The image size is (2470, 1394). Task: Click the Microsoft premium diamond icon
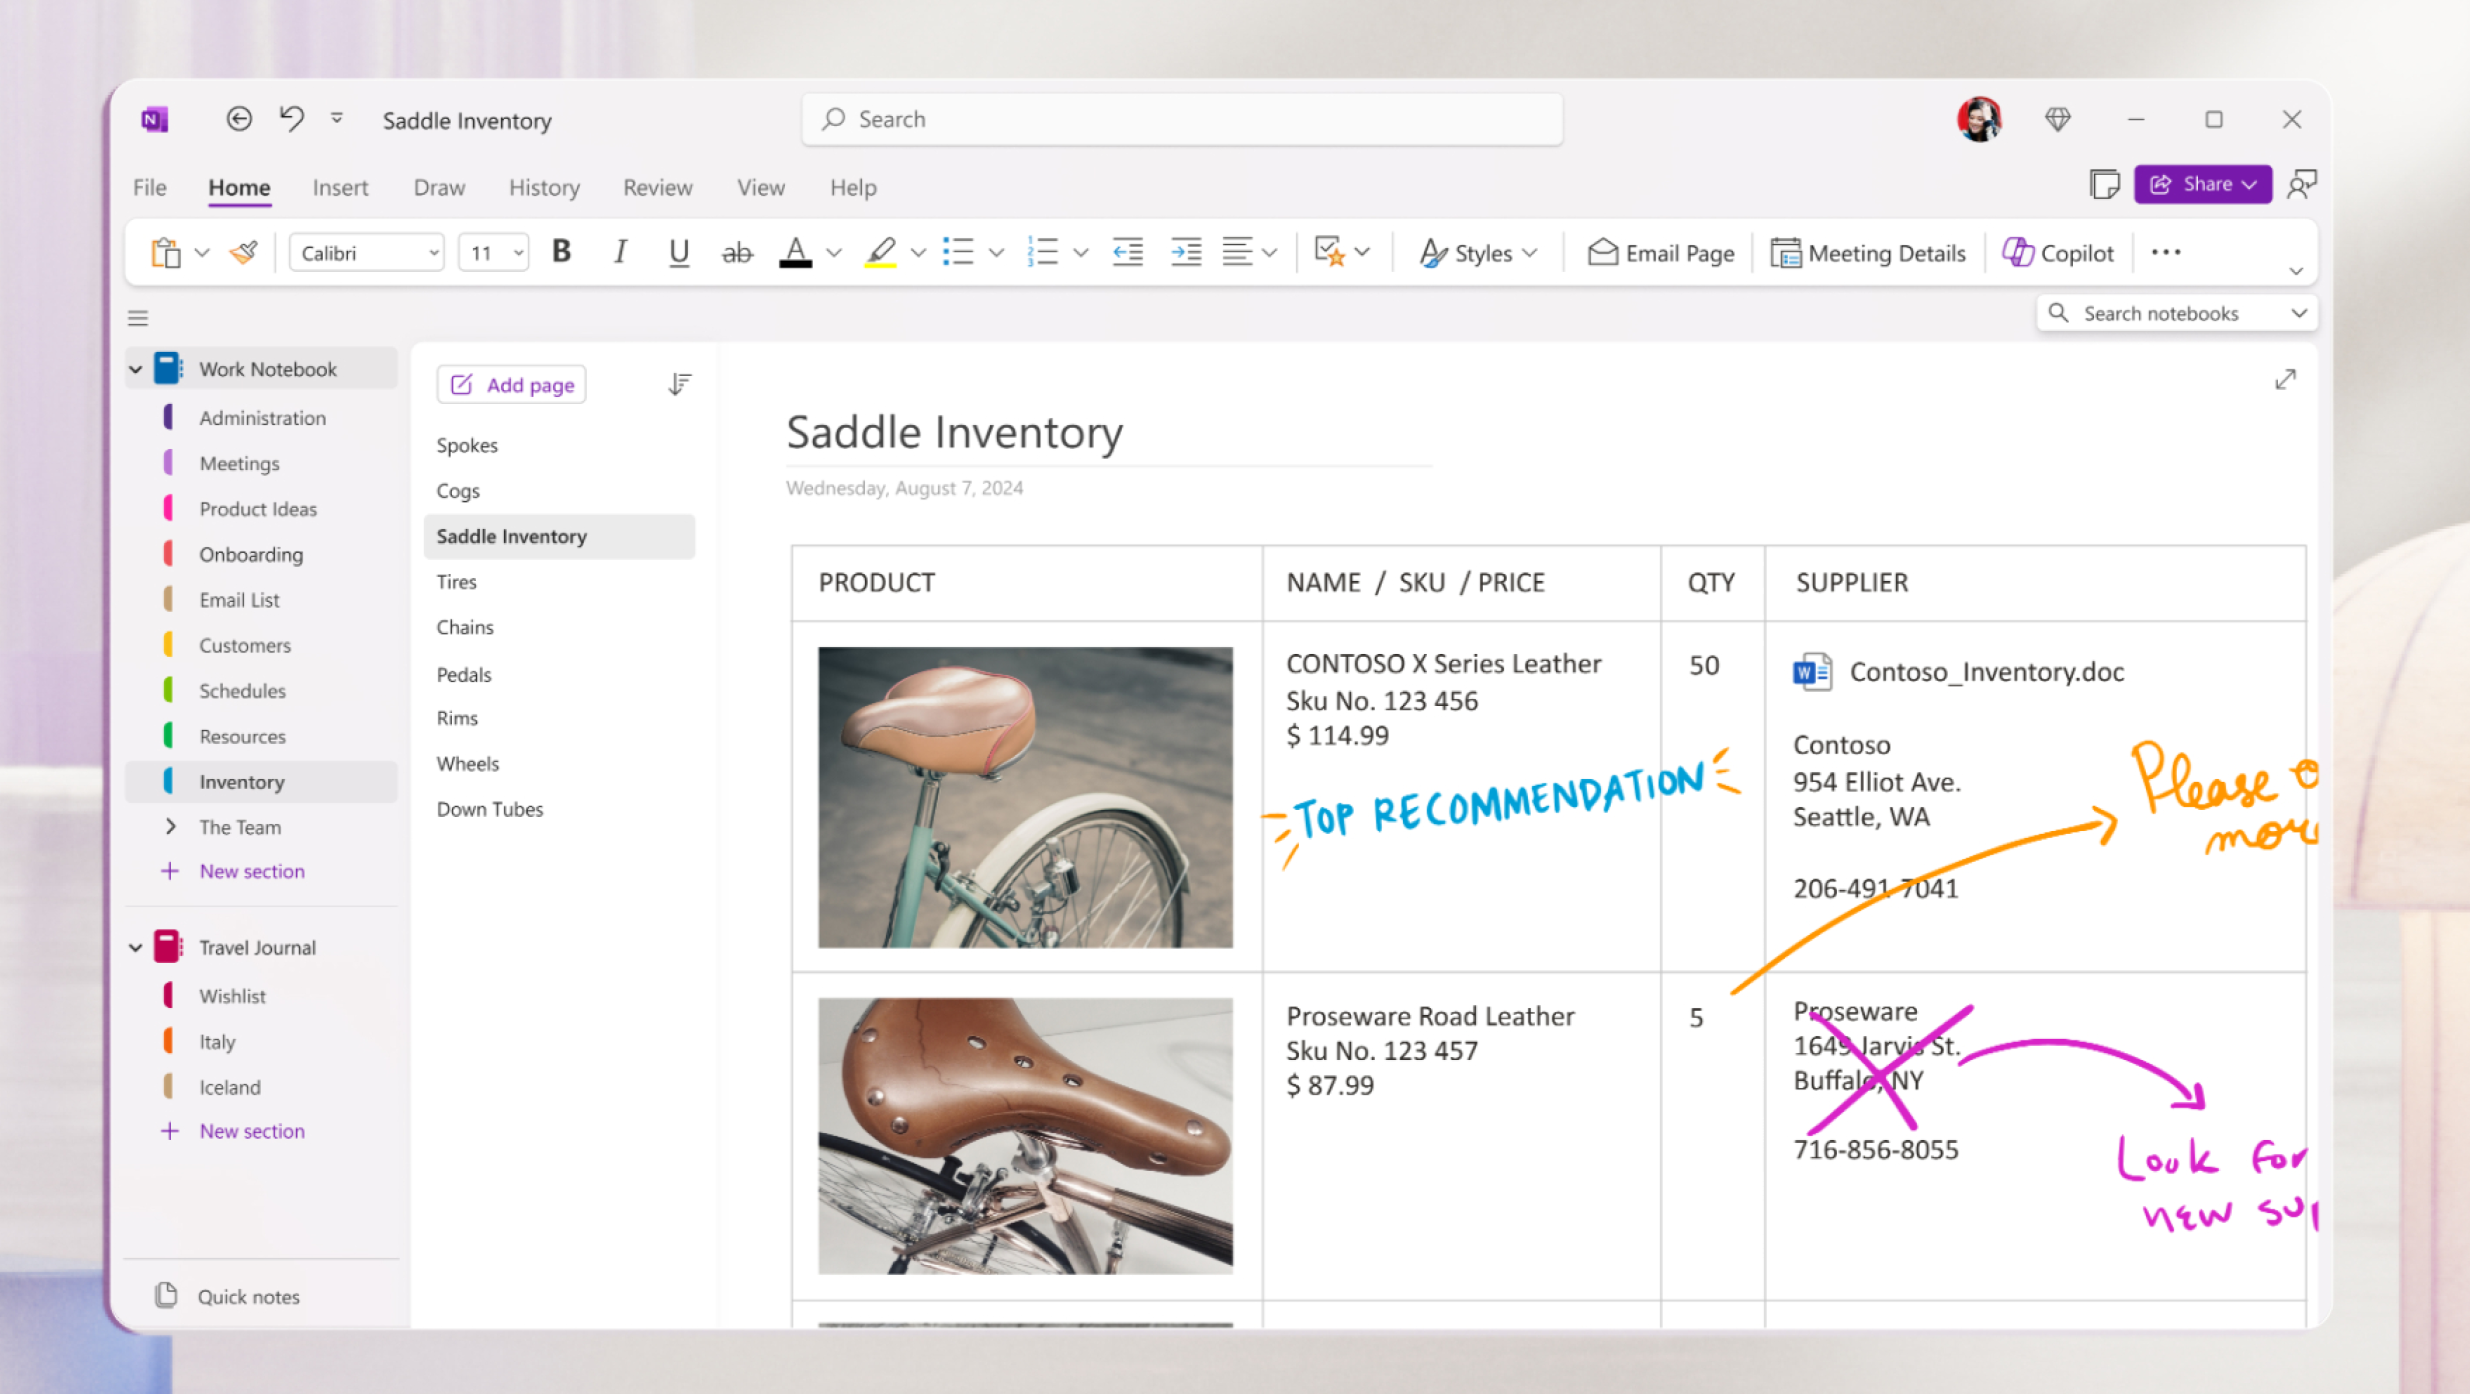click(x=2058, y=120)
